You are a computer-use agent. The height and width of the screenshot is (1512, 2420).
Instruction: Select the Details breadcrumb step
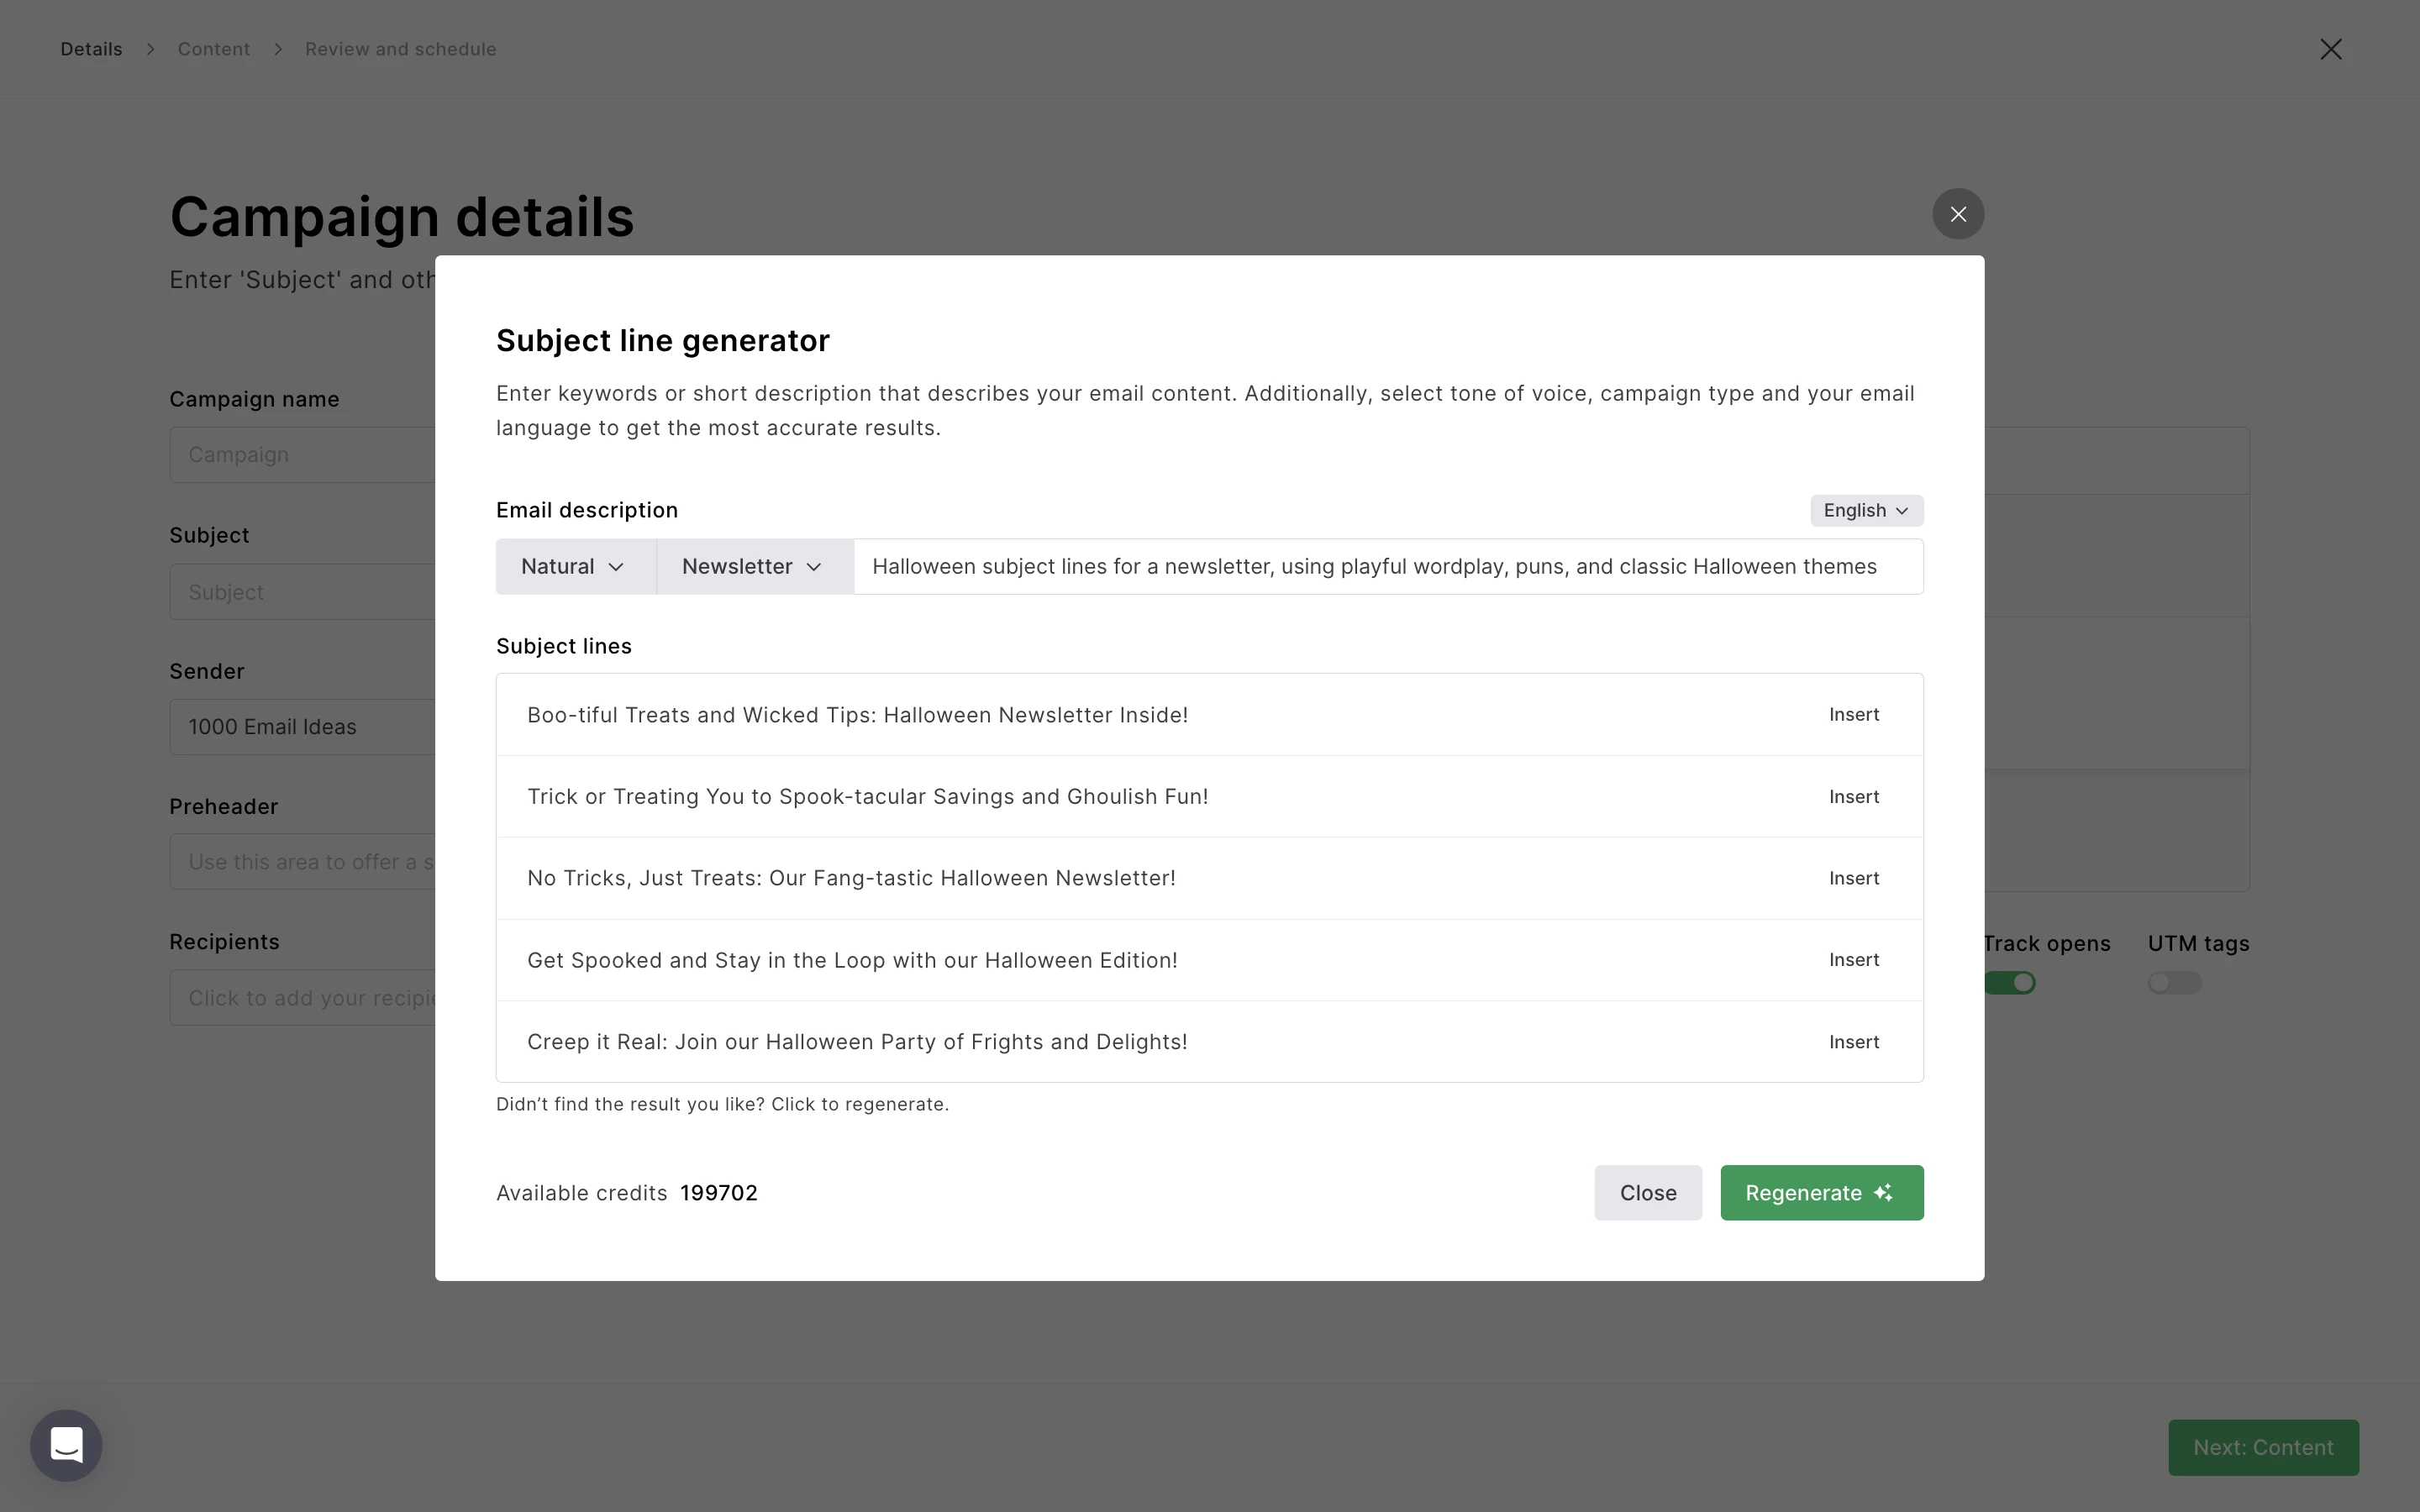91,49
